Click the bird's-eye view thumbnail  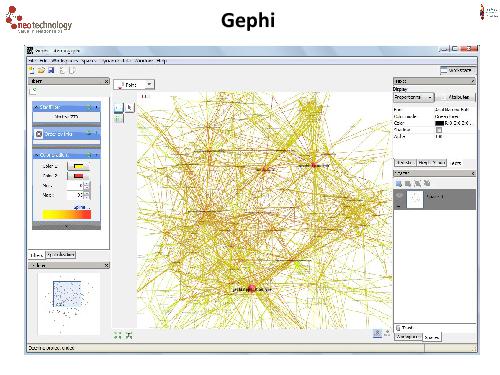(x=69, y=304)
